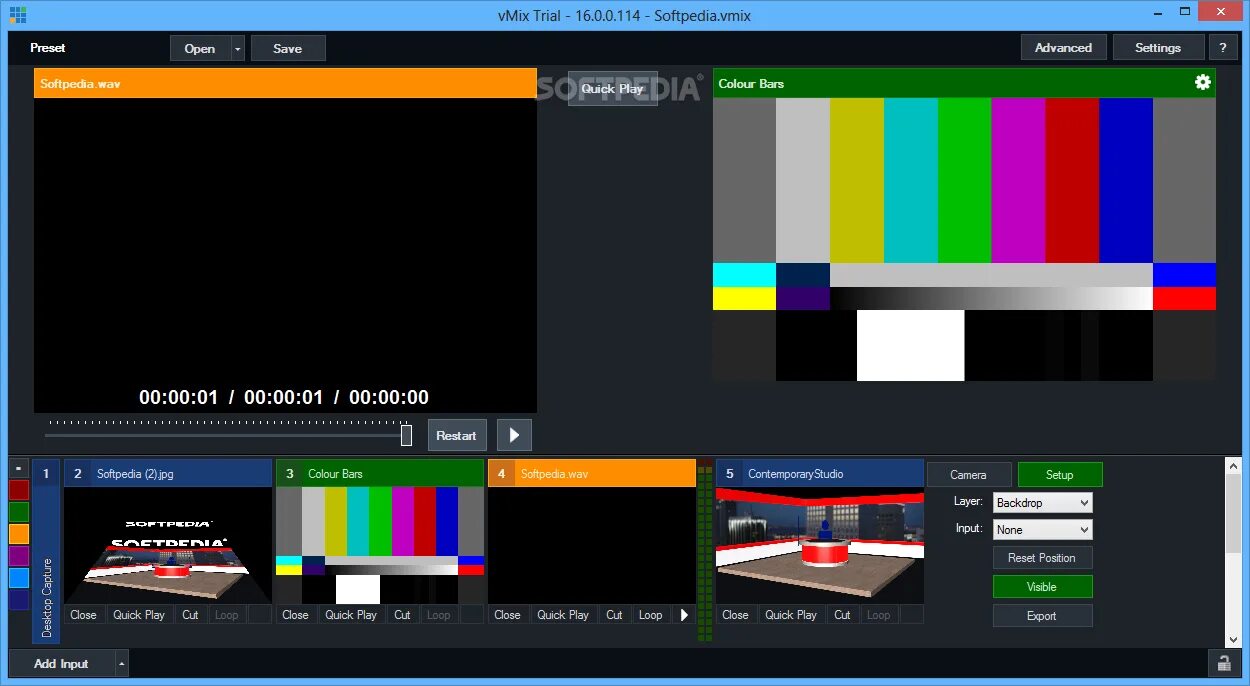Toggle Loop on Softpedia.wav input 4

(651, 615)
